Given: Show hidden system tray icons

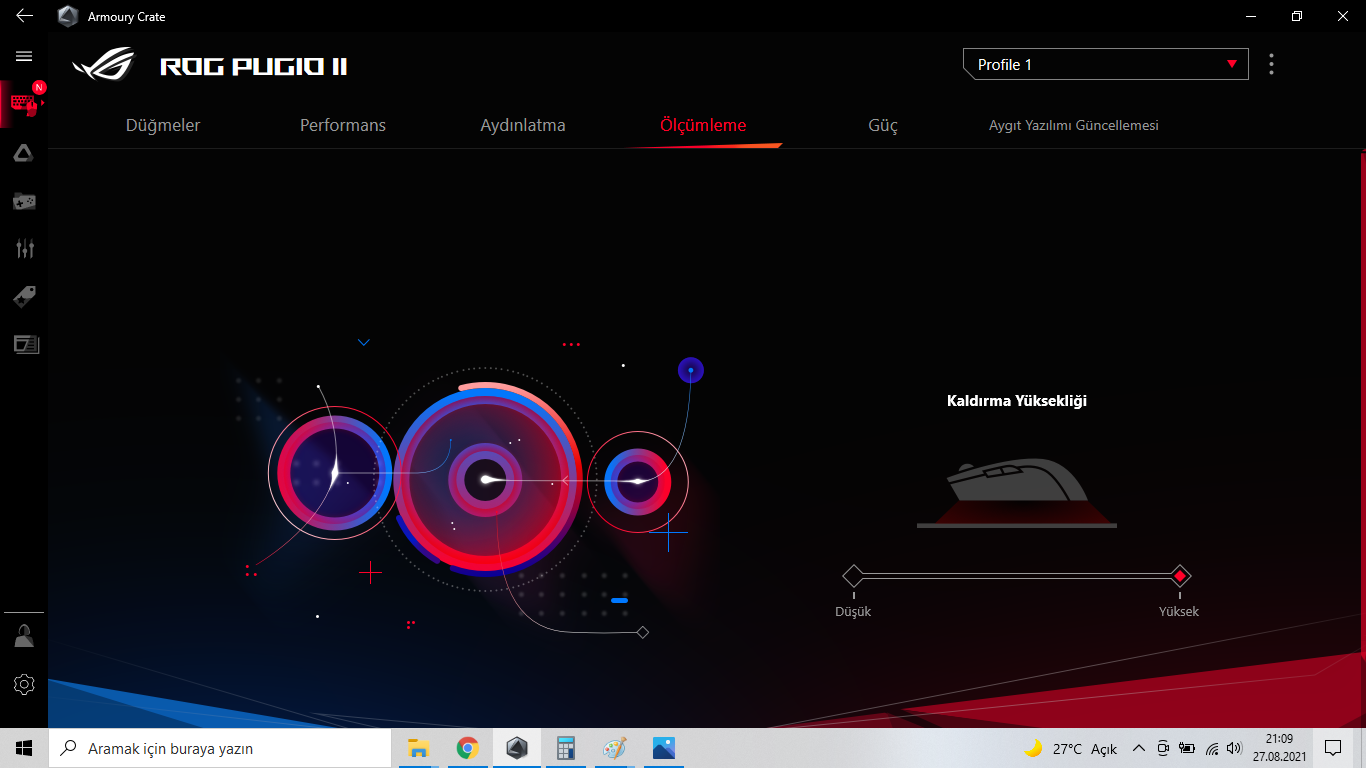Looking at the screenshot, I should (x=1138, y=748).
